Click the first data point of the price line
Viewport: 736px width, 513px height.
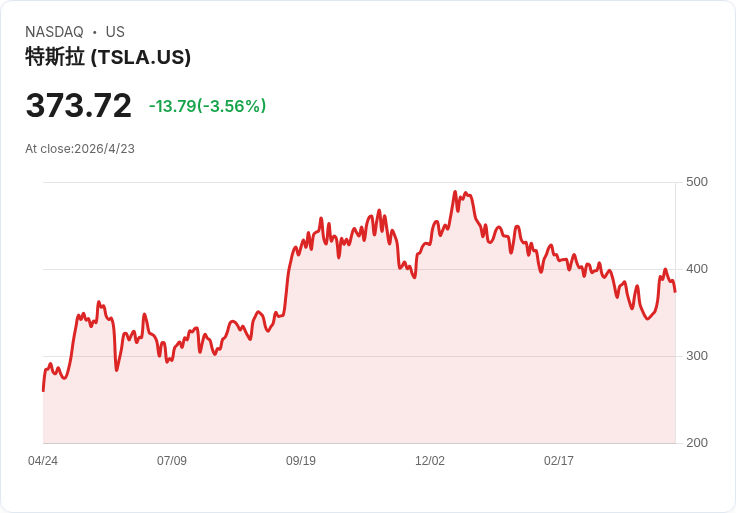[x=43, y=390]
